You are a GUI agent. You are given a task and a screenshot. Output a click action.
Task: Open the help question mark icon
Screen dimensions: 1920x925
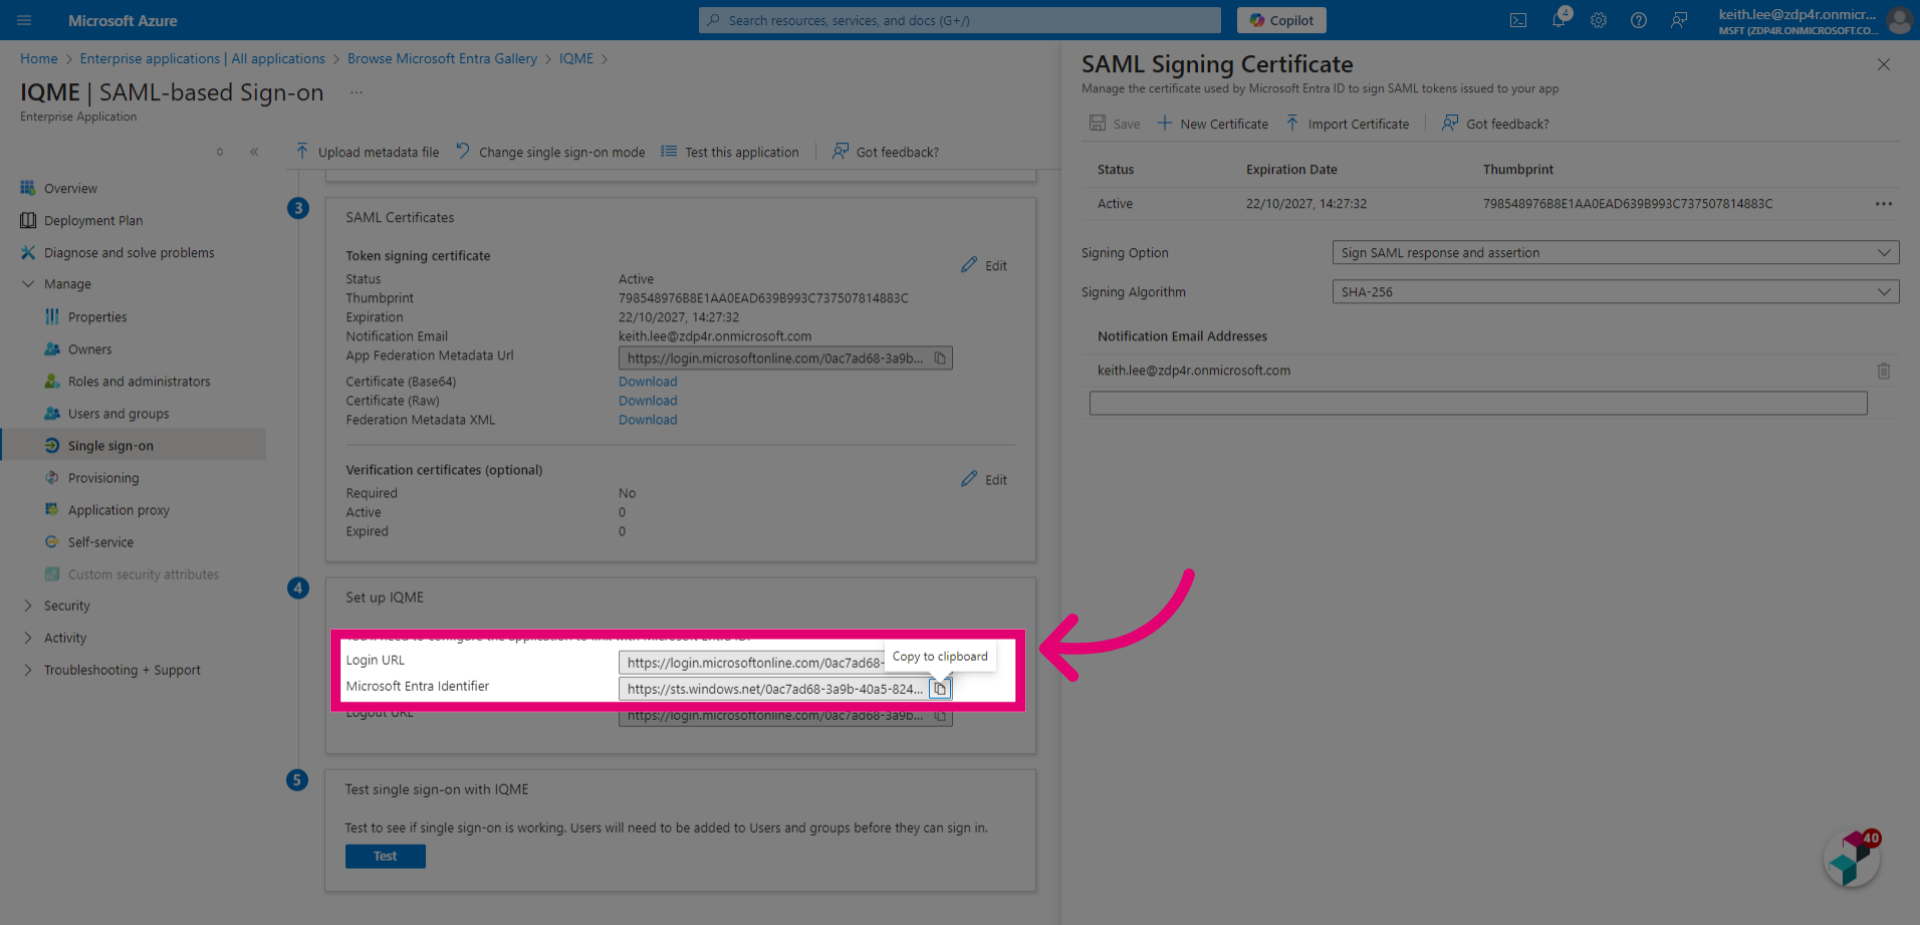[x=1639, y=20]
